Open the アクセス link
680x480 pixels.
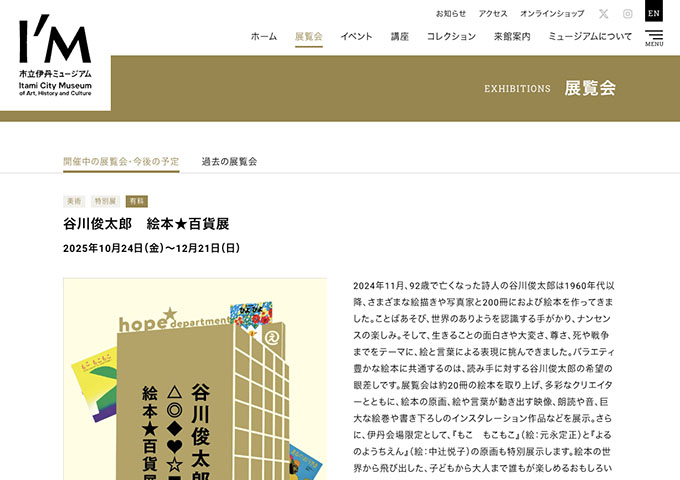[493, 14]
